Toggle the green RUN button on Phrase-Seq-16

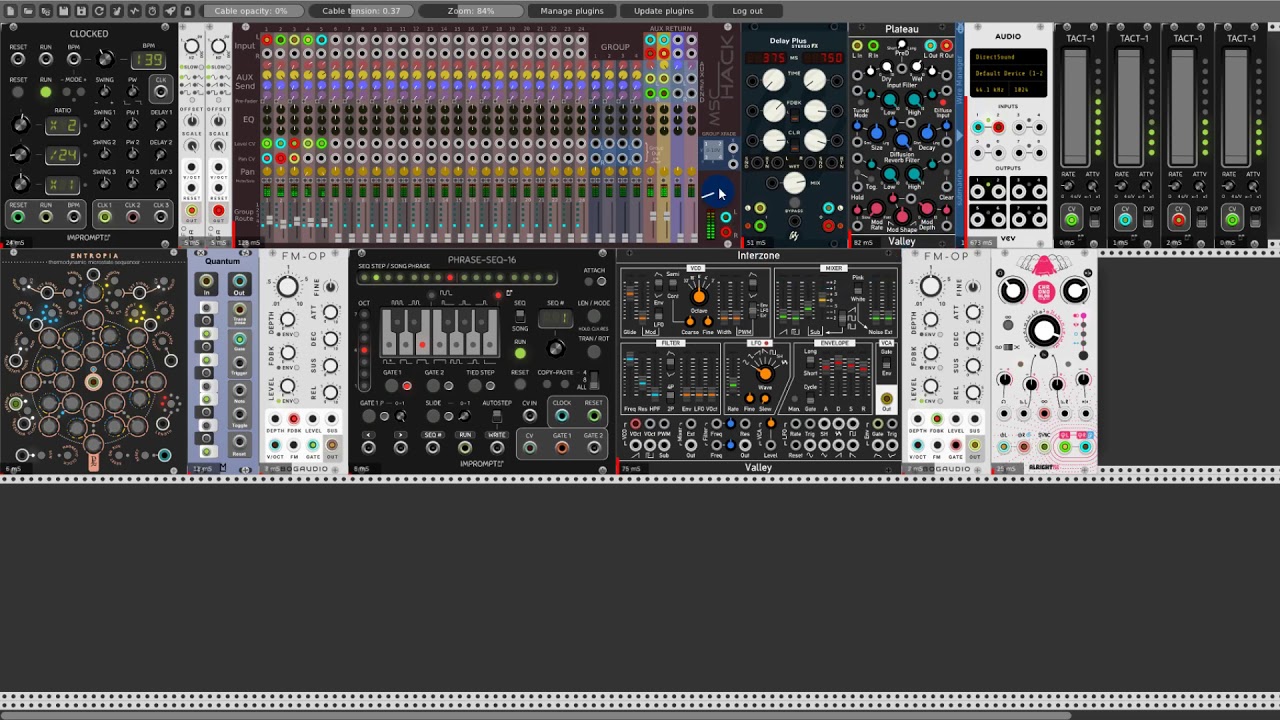click(x=520, y=353)
